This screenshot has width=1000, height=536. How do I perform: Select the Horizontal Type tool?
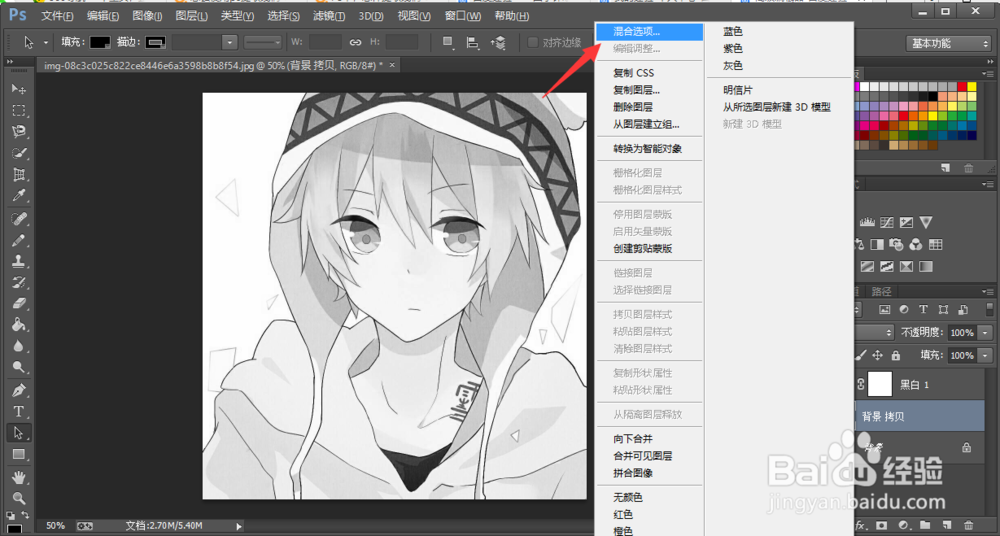(x=18, y=412)
